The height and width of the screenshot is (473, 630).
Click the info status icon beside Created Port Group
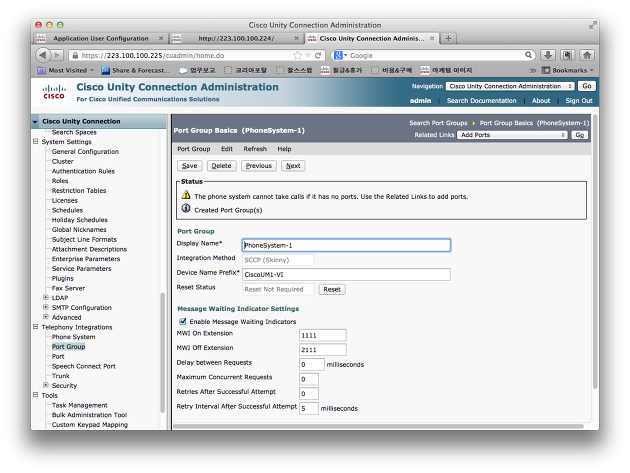186,209
